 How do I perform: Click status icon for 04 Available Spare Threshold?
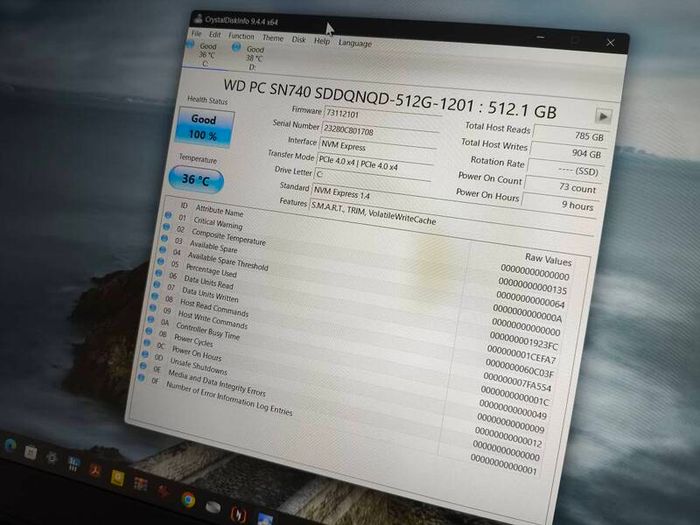click(162, 250)
